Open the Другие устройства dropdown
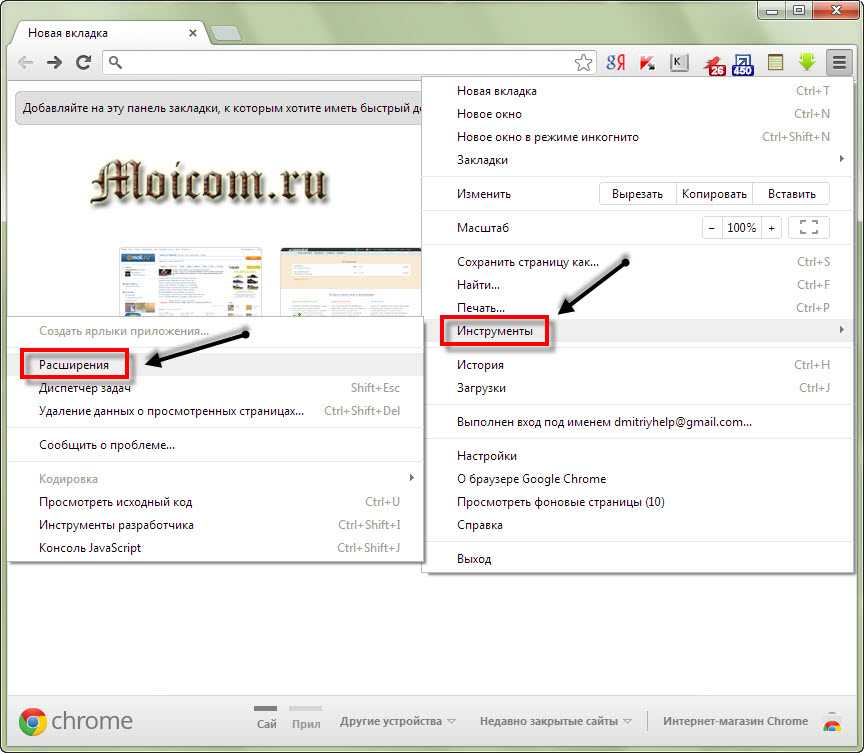 click(397, 721)
